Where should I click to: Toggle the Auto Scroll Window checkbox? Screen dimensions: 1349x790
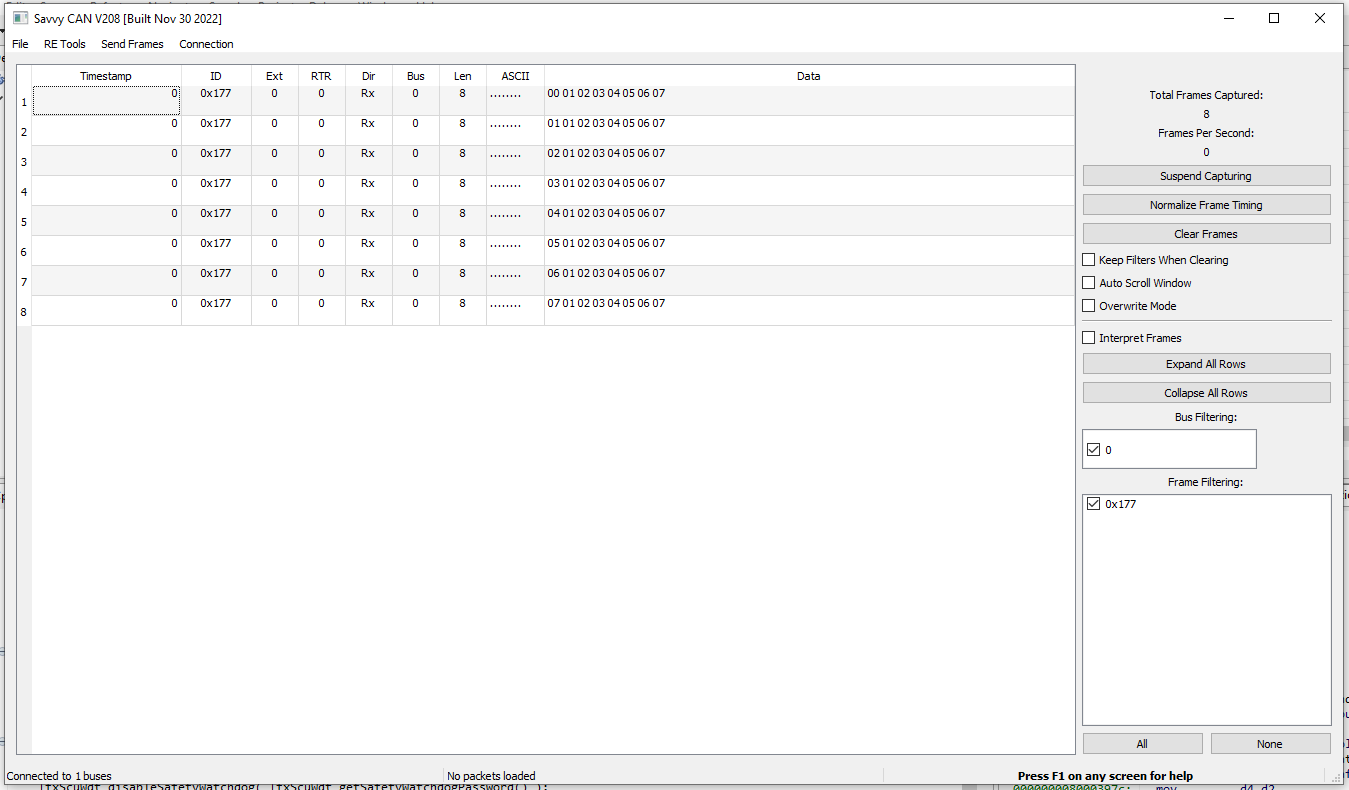[1090, 283]
